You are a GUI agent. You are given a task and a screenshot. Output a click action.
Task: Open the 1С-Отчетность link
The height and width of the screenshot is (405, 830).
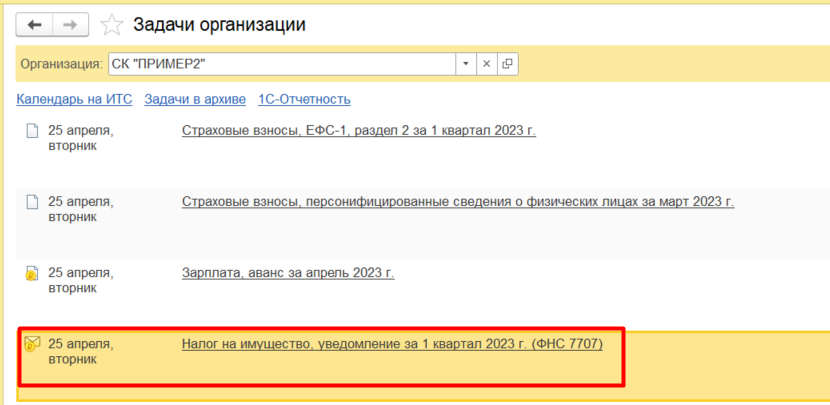coord(304,99)
